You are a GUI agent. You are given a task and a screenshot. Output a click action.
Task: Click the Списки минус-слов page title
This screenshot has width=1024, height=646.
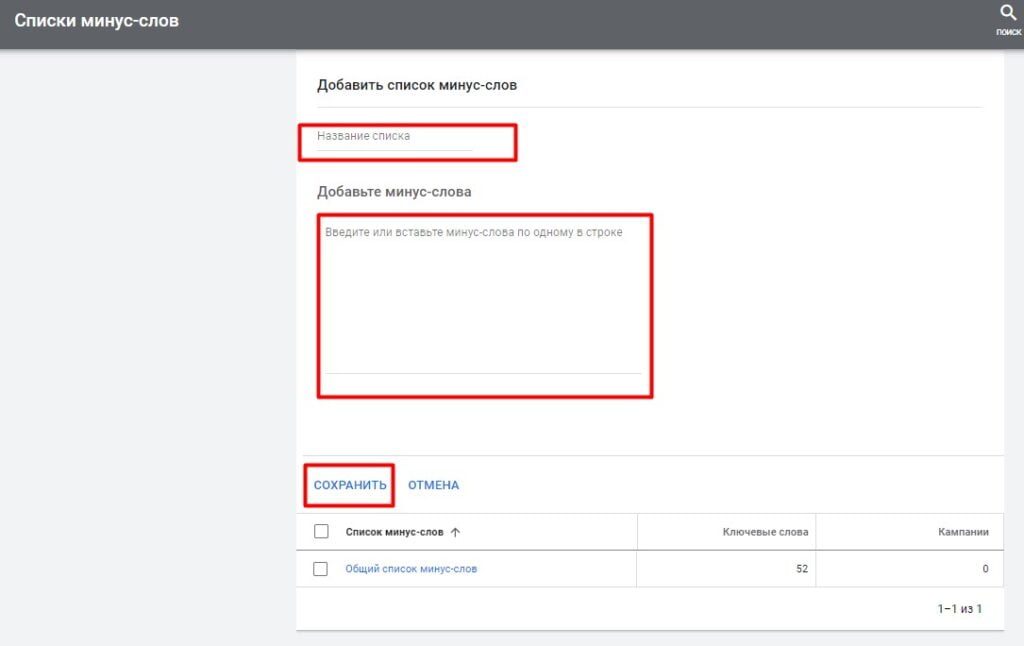pyautogui.click(x=97, y=21)
